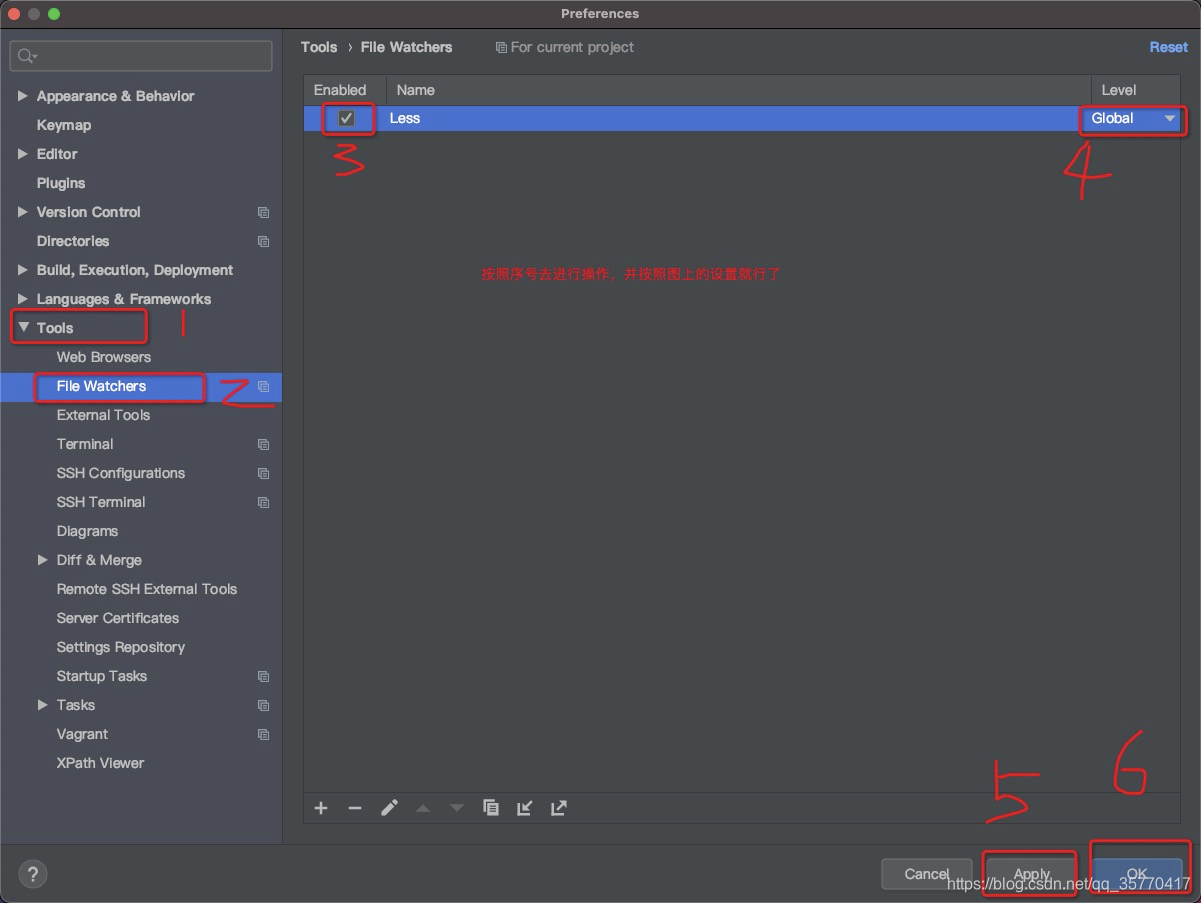Select the Less row in watcher table
The width and height of the screenshot is (1201, 903).
(700, 118)
